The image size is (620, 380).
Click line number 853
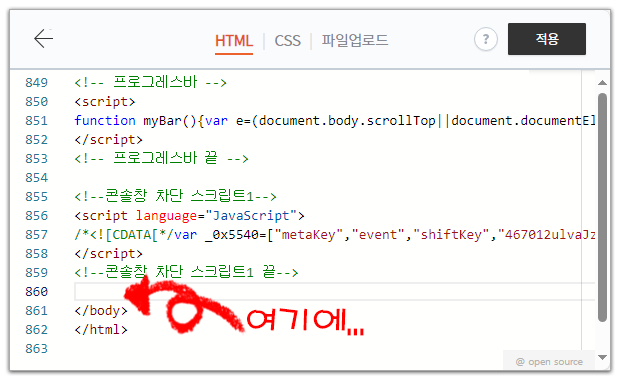point(36,159)
